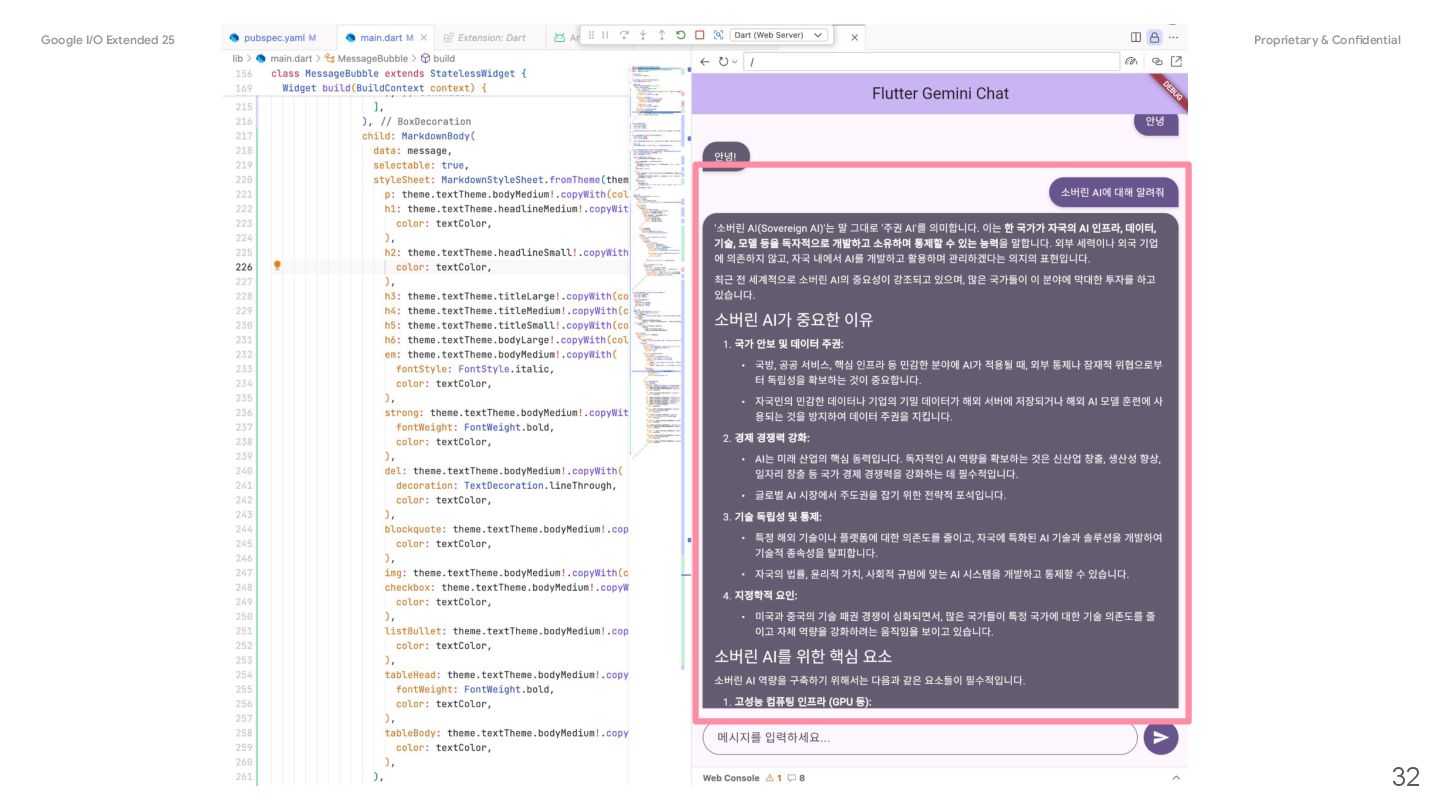Open the editor More Actions ellipsis

1173,38
